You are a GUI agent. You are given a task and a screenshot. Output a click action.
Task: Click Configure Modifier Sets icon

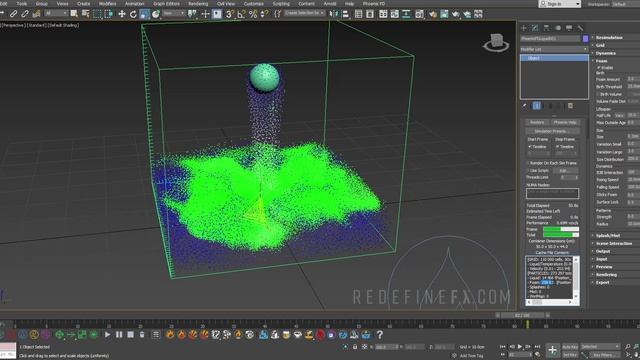[x=570, y=106]
